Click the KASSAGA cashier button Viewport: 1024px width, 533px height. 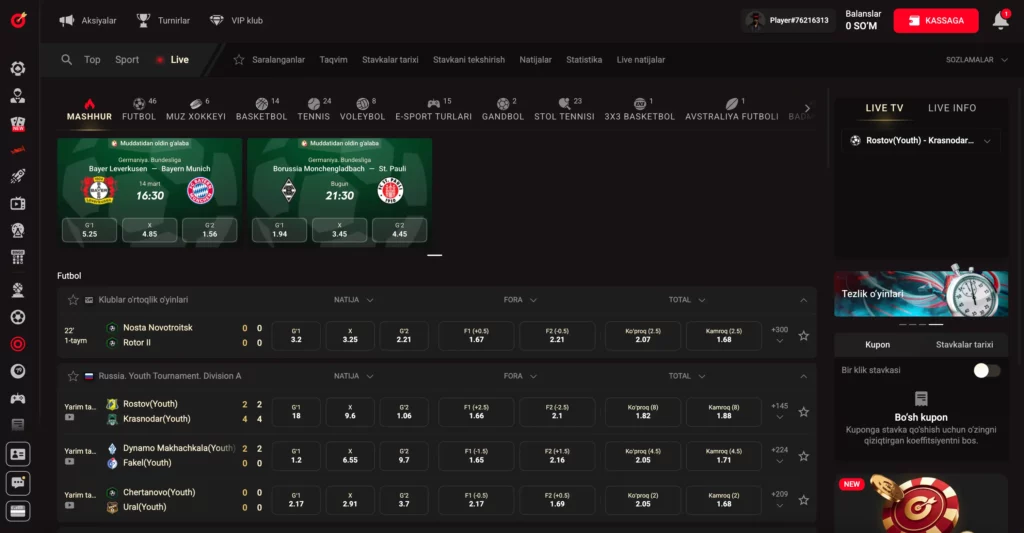point(936,20)
